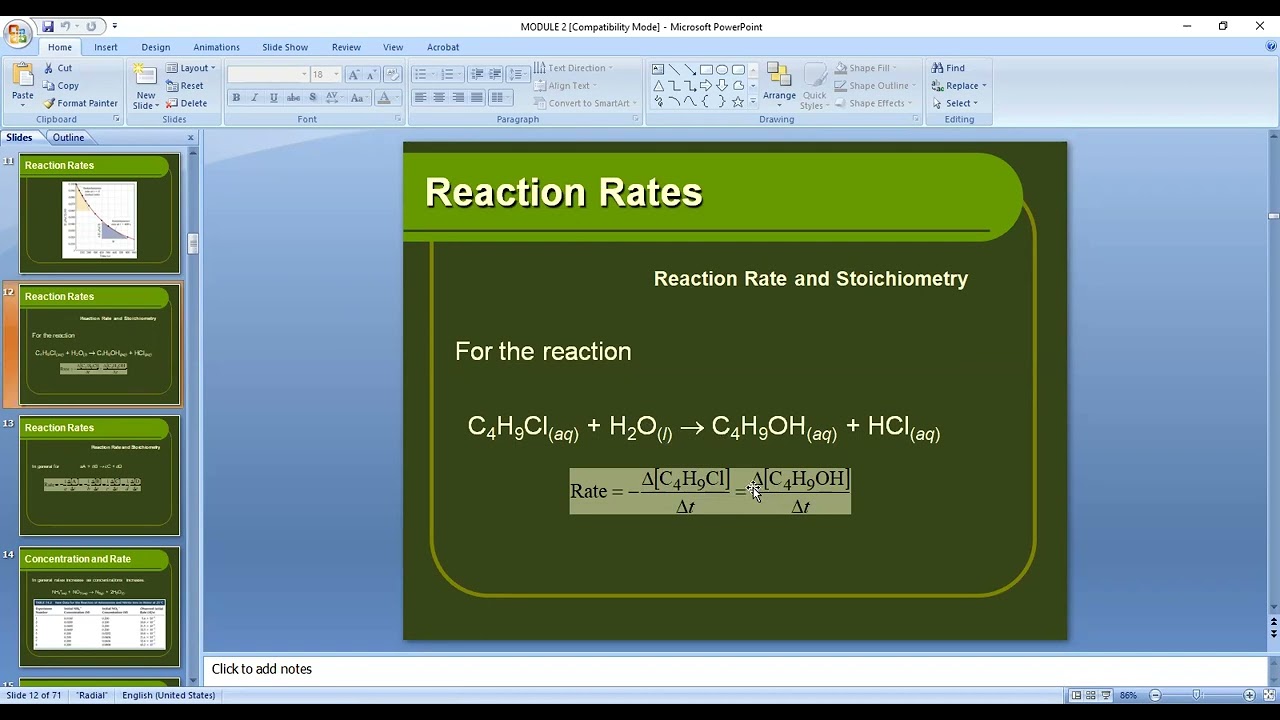Viewport: 1280px width, 720px height.
Task: Open the Insert ribbon tab
Action: tap(106, 47)
